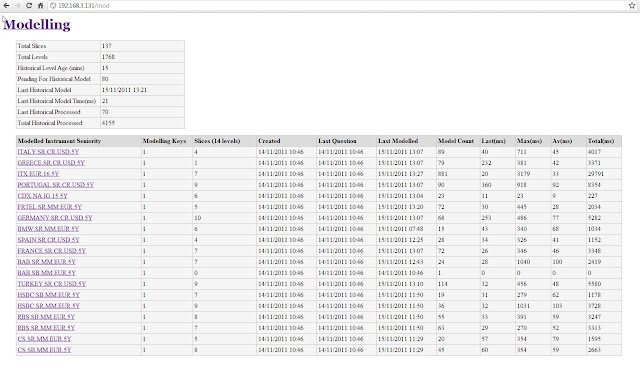Bookmark this page with the star icon

(x=632, y=6)
